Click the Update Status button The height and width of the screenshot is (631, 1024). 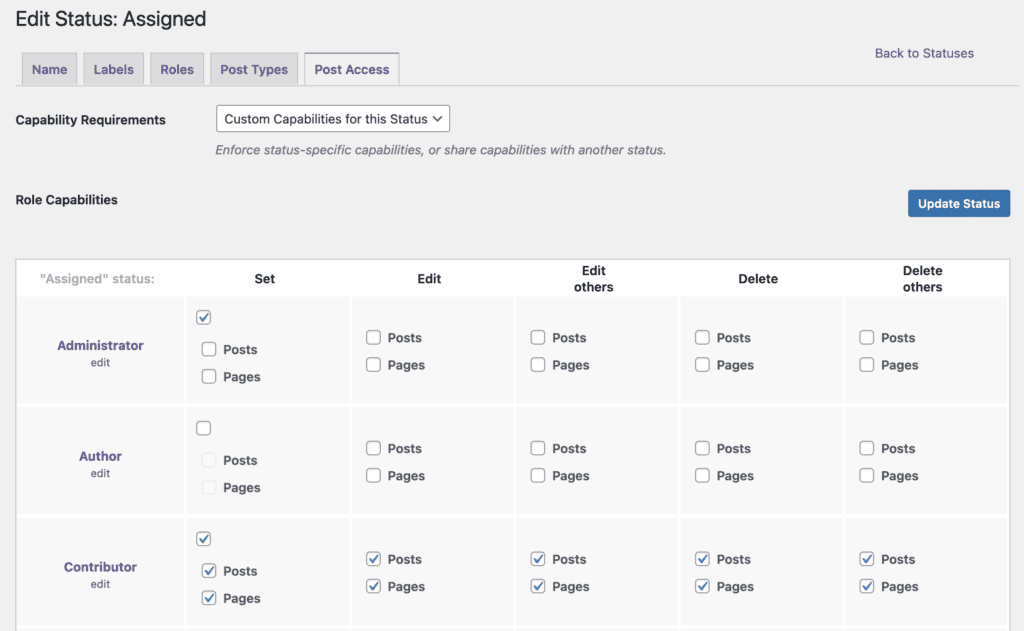click(x=958, y=203)
